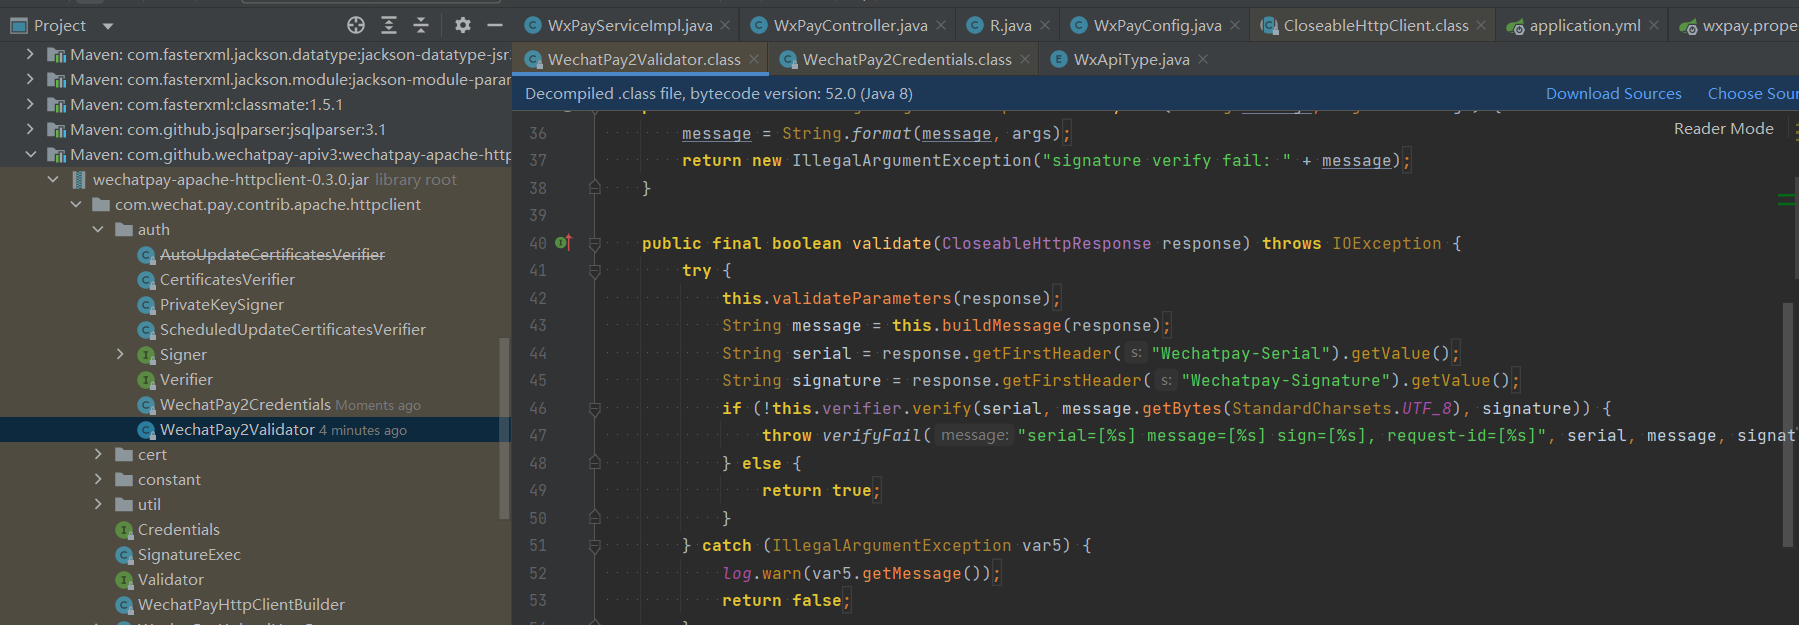Viewport: 1799px width, 625px height.
Task: Click the override gutter icon at line 40
Action: coord(563,243)
